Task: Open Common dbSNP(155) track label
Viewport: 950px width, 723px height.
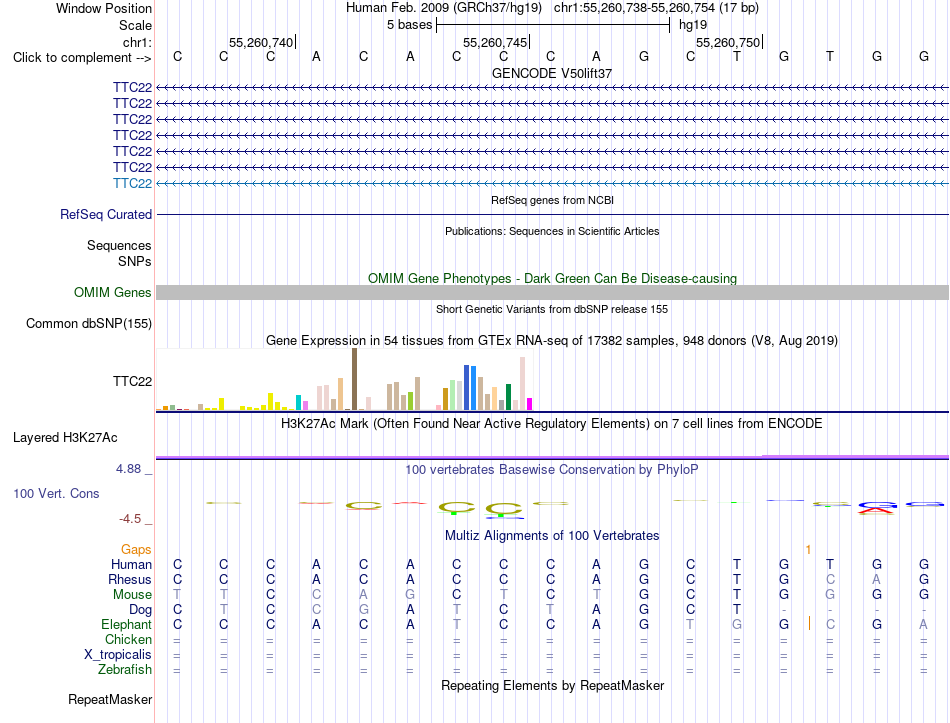Action: pyautogui.click(x=89, y=324)
